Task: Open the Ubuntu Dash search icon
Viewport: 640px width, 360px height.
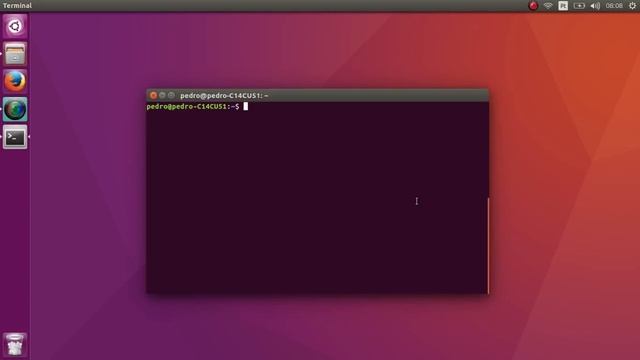Action: [15, 27]
